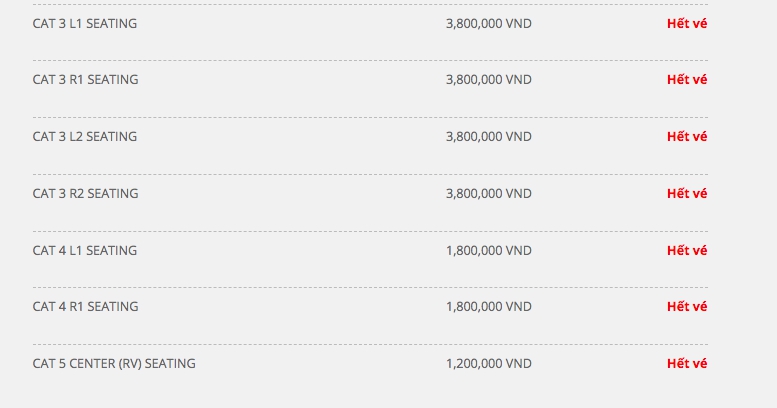Click the CAT 3 L1 SEATING label

(x=84, y=23)
